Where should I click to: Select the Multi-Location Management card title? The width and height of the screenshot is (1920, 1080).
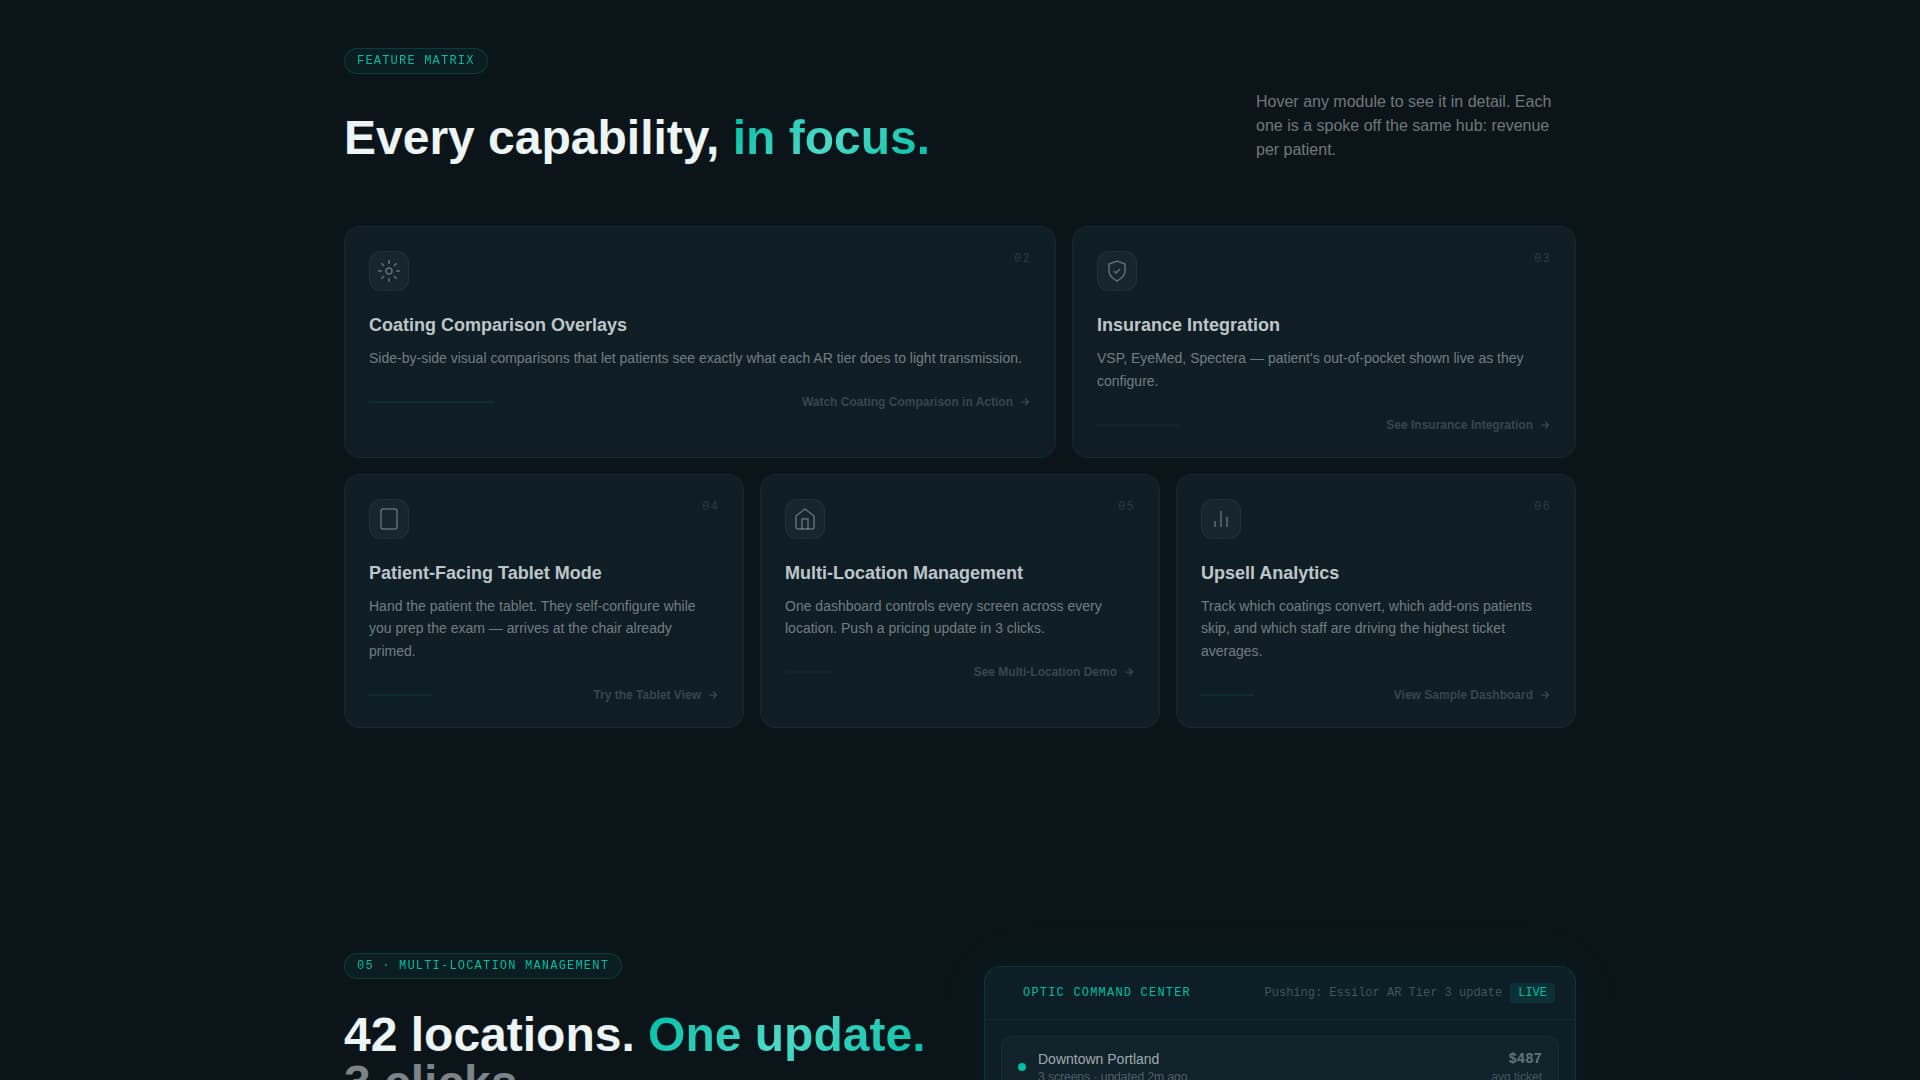[904, 573]
